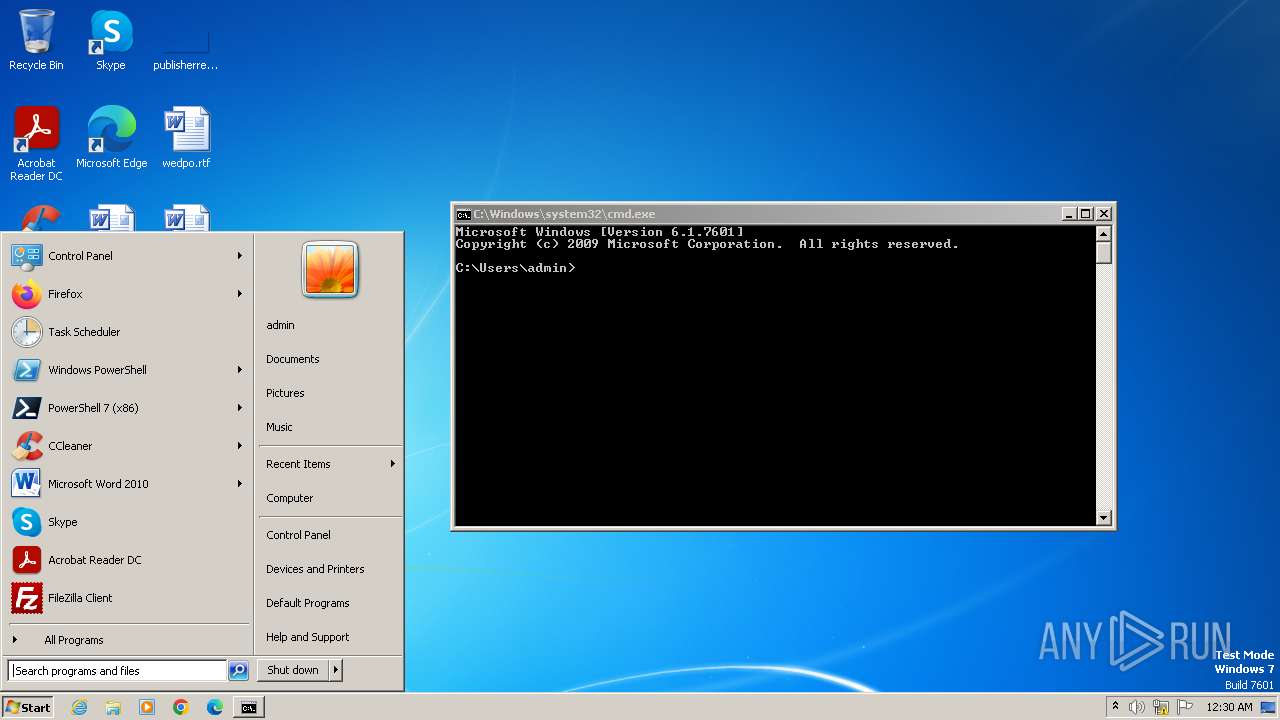Click the user account picture
The height and width of the screenshot is (720, 1280).
pyautogui.click(x=330, y=270)
